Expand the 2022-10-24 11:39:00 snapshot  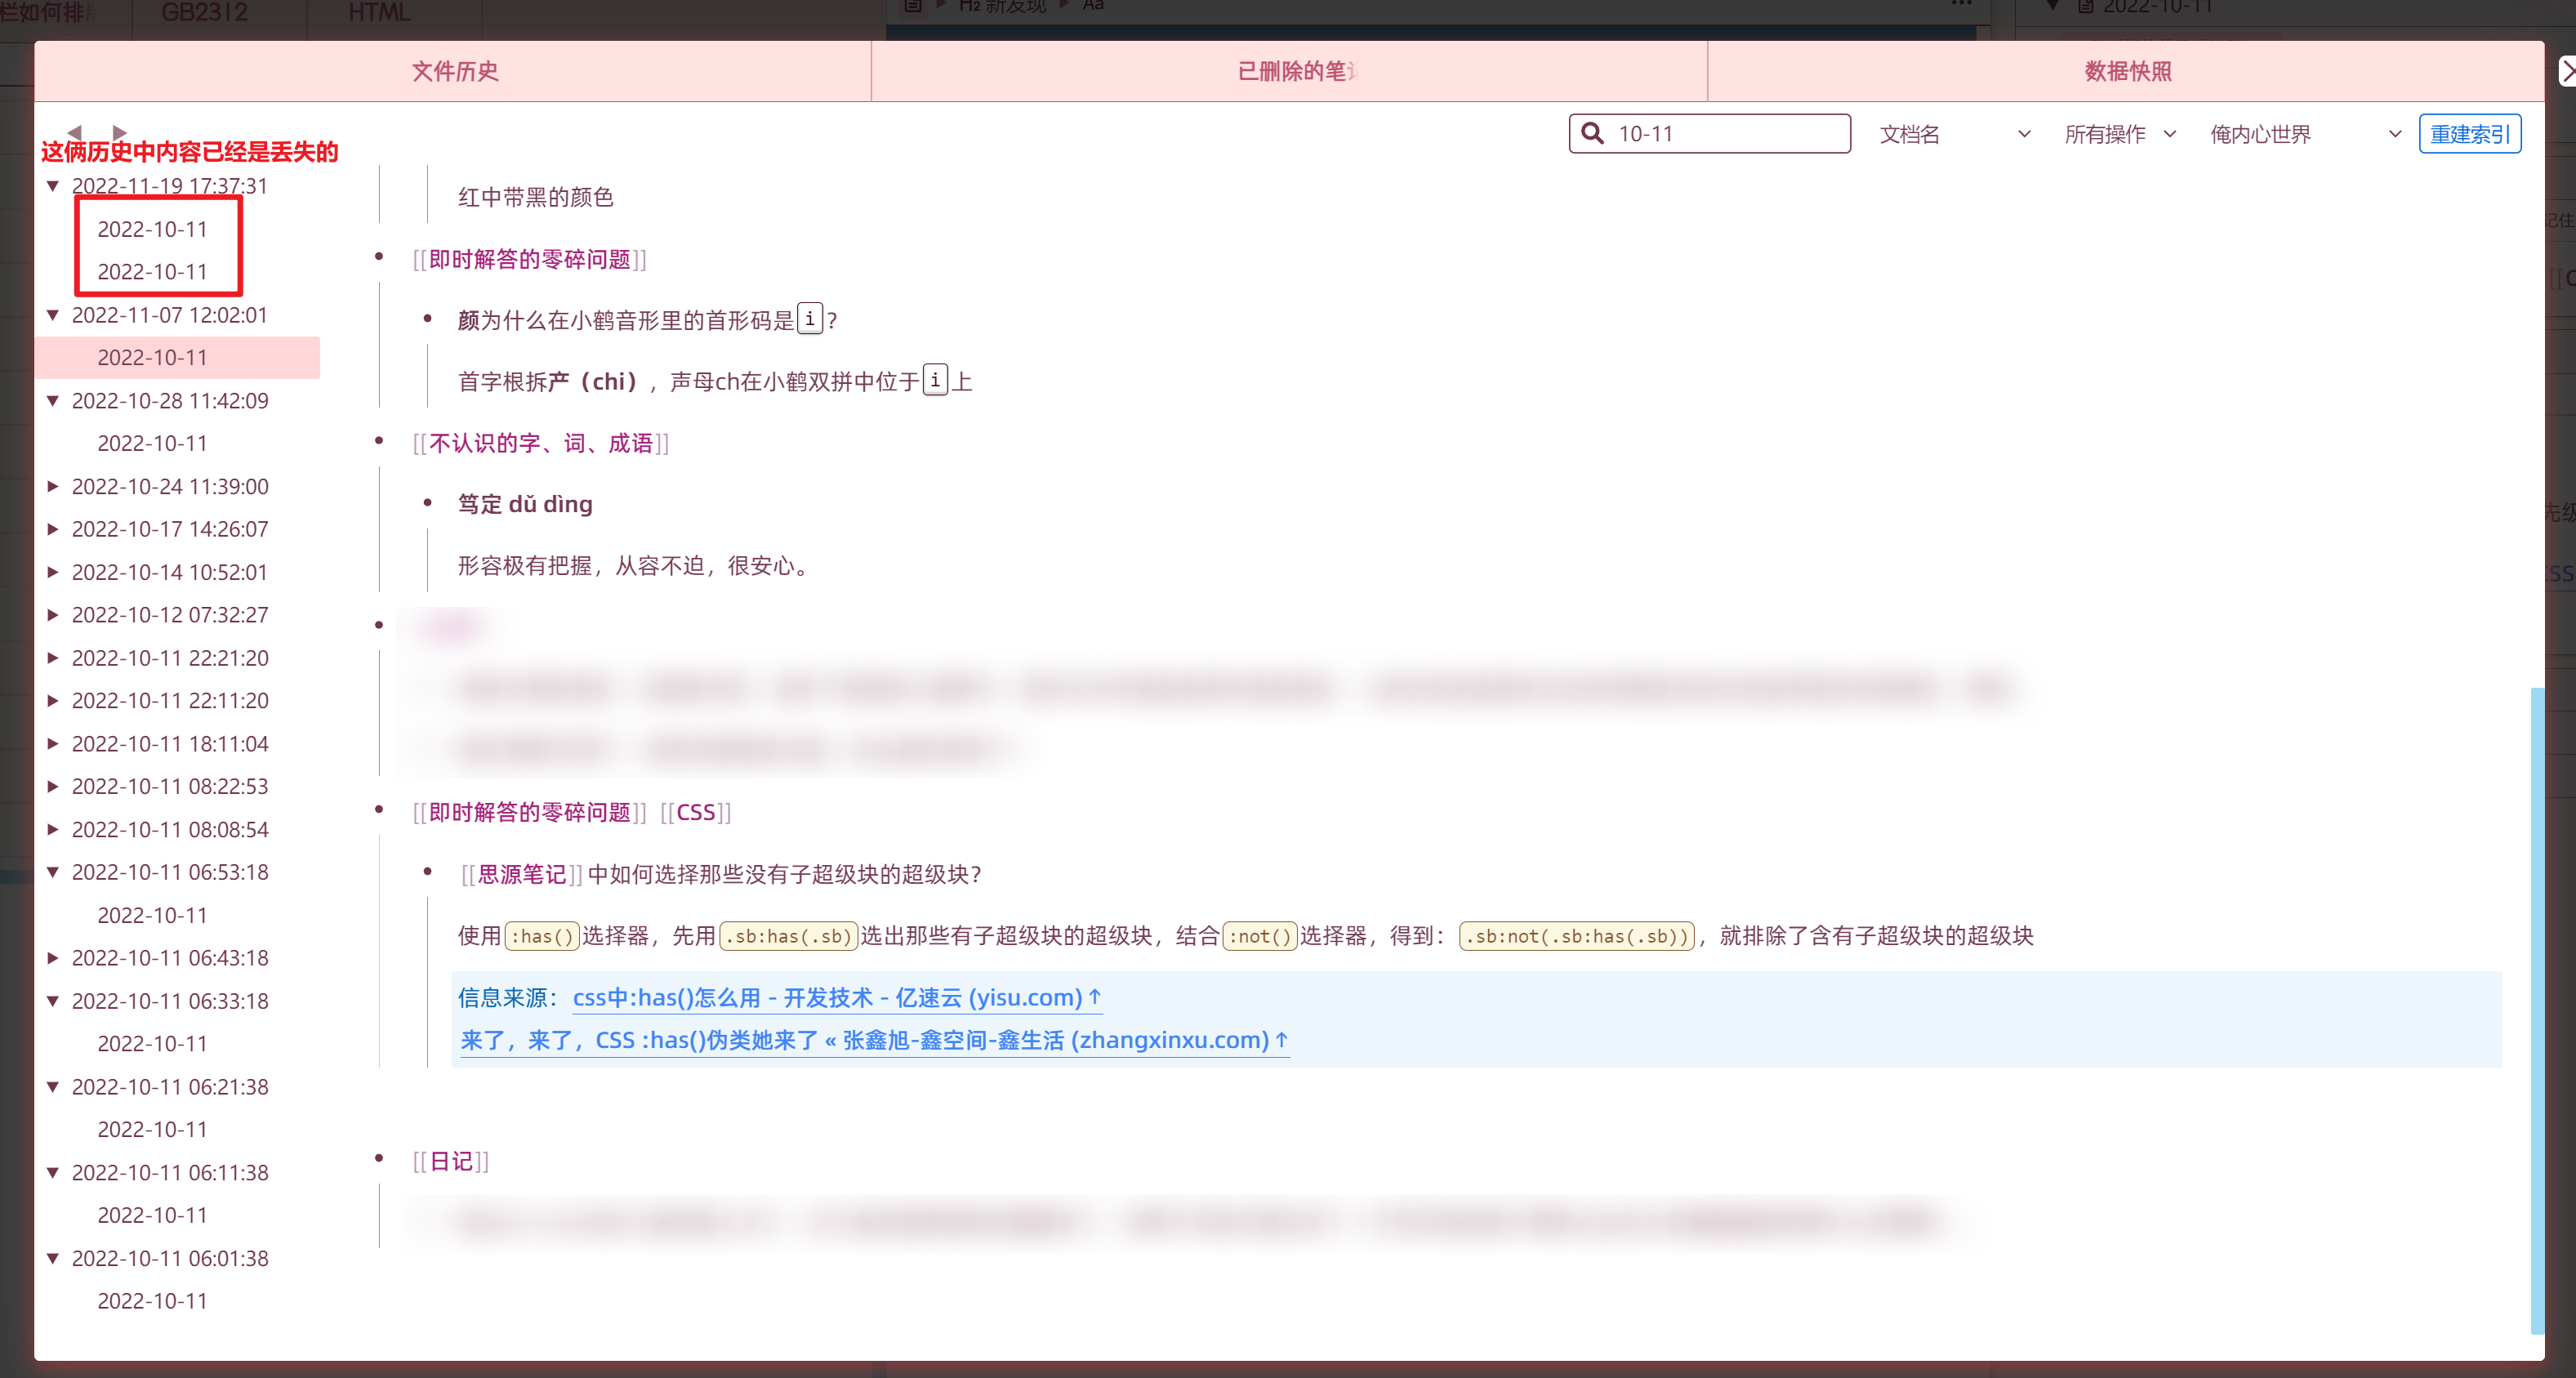click(53, 487)
